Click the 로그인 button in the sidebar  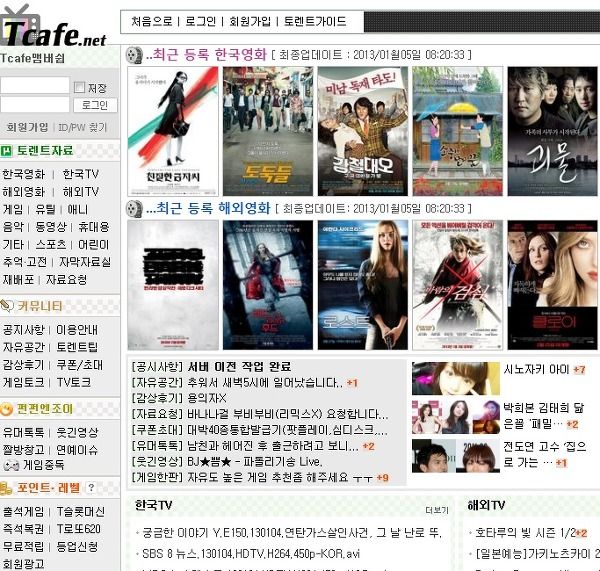(95, 105)
